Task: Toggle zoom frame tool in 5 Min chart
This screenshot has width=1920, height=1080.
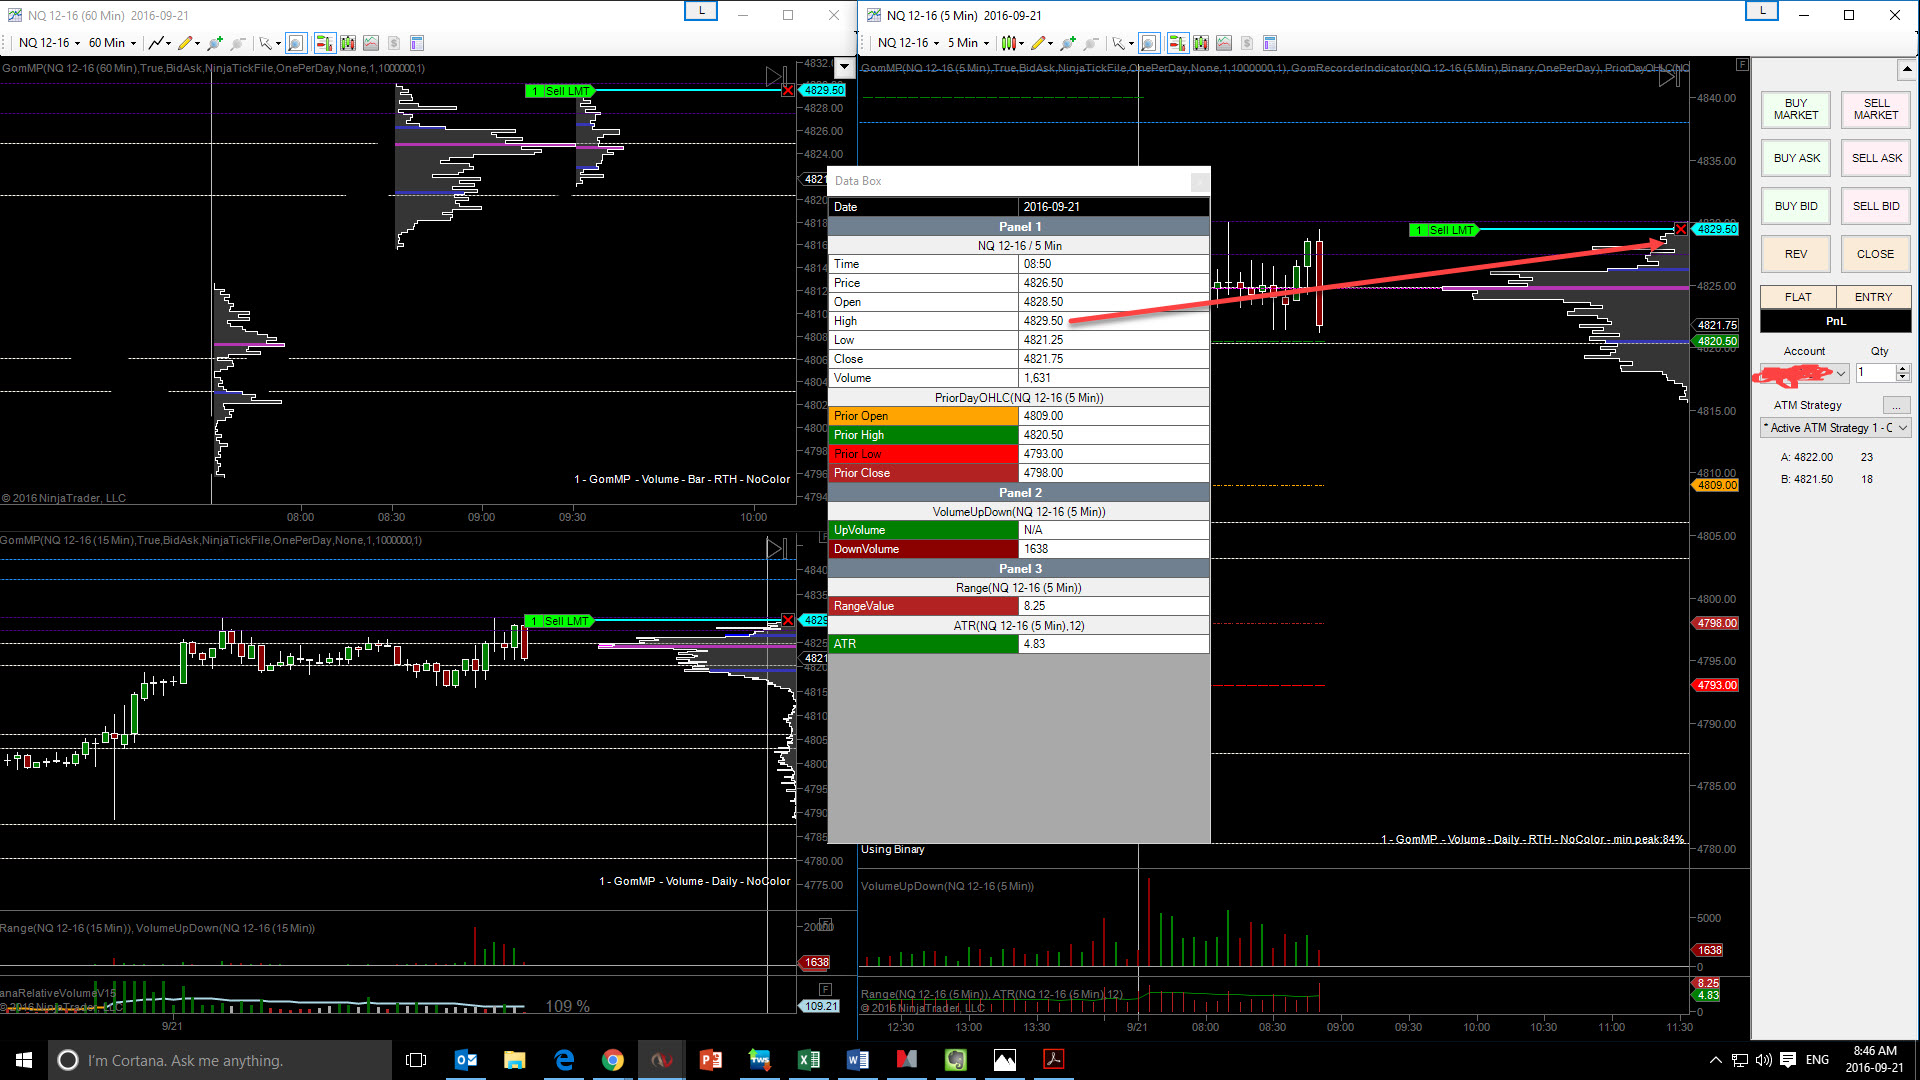Action: [1148, 43]
